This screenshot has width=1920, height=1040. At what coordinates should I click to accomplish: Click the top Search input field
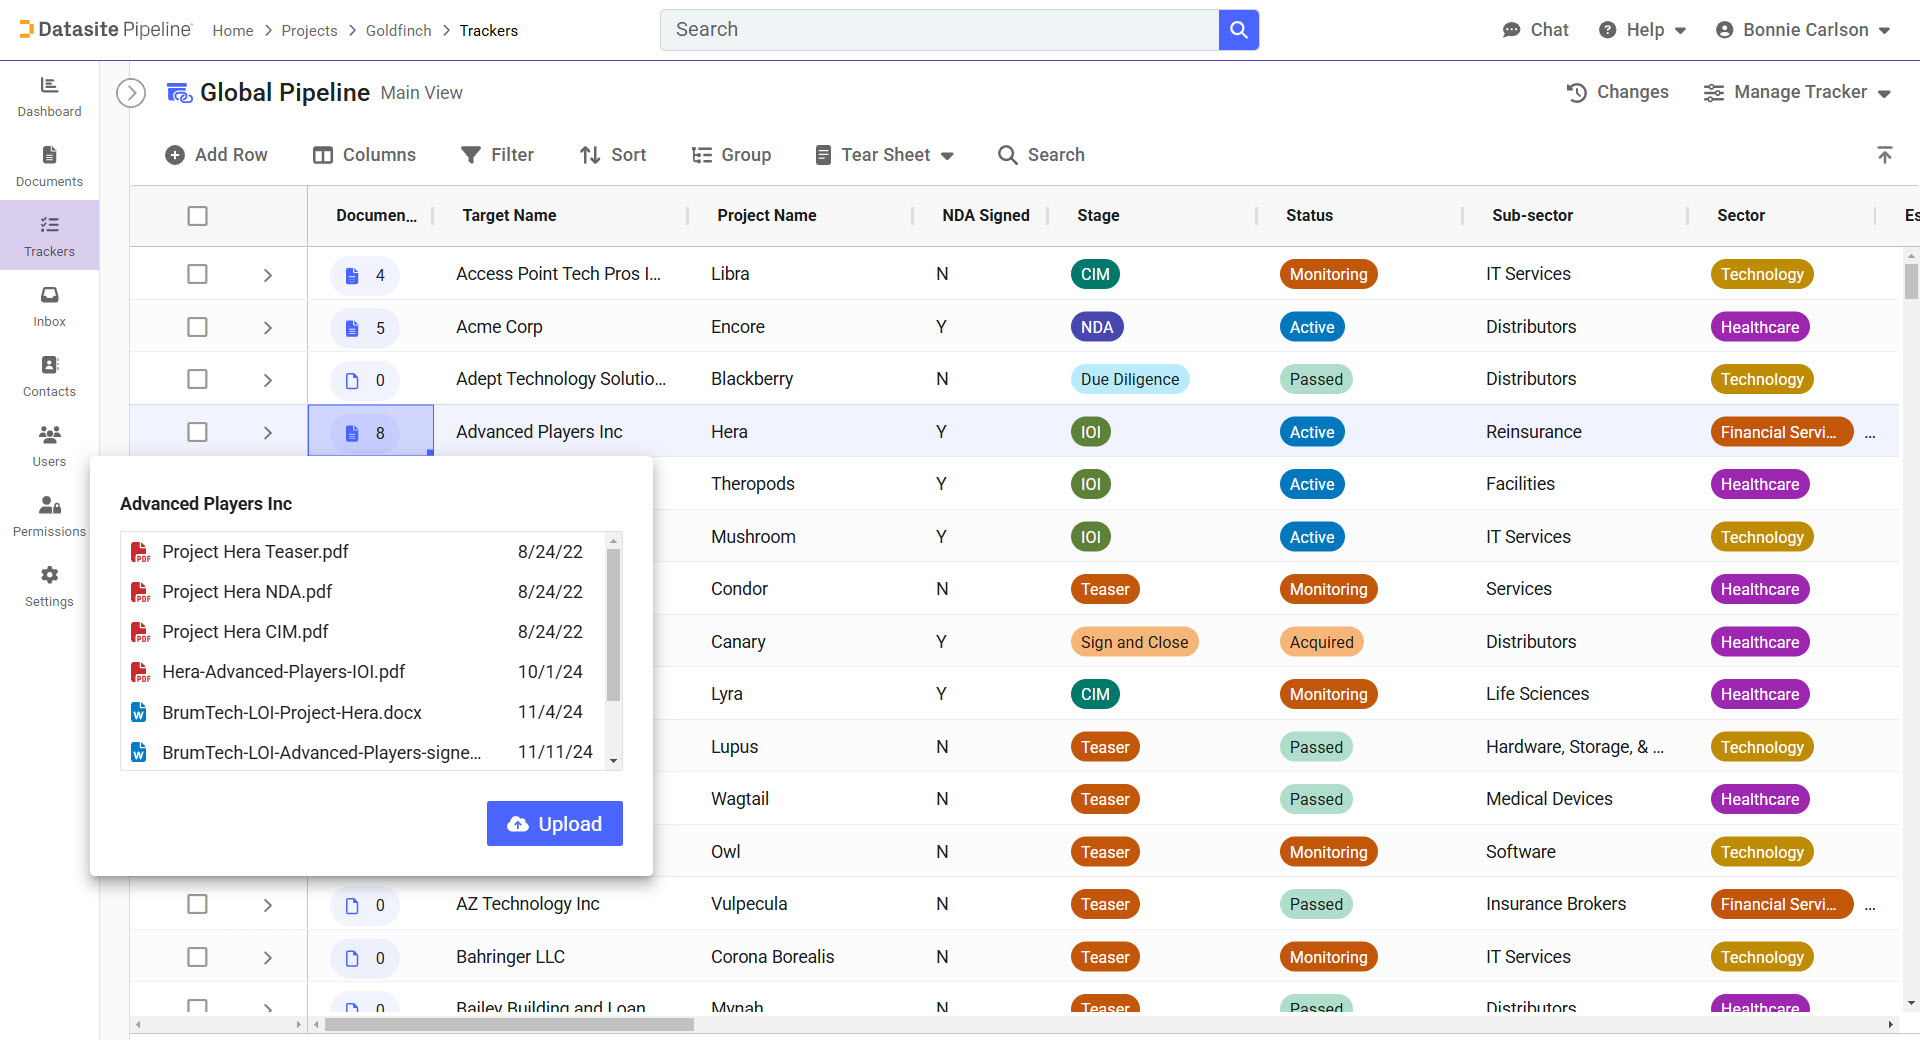tap(940, 30)
